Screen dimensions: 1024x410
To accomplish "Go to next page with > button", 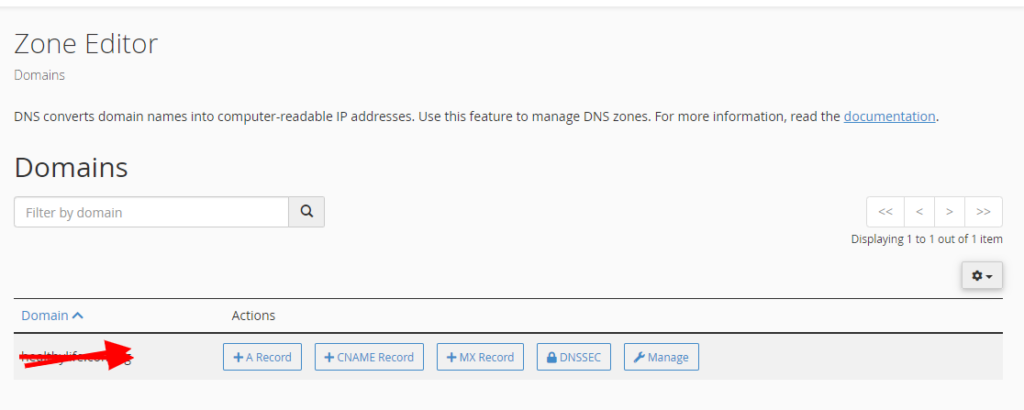I will (x=950, y=212).
